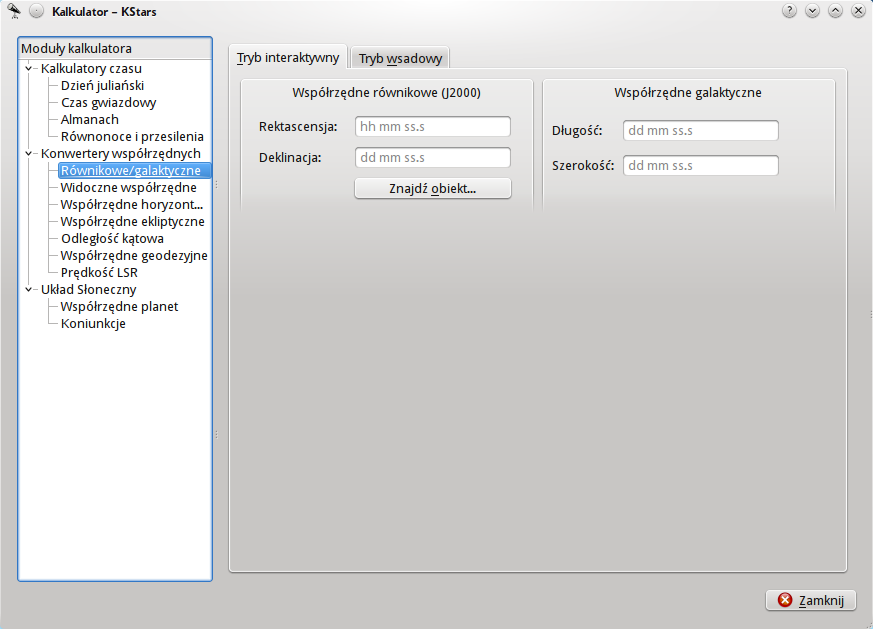This screenshot has height=629, width=873.
Task: Click the round pin button in title bar
Action: click(36, 11)
